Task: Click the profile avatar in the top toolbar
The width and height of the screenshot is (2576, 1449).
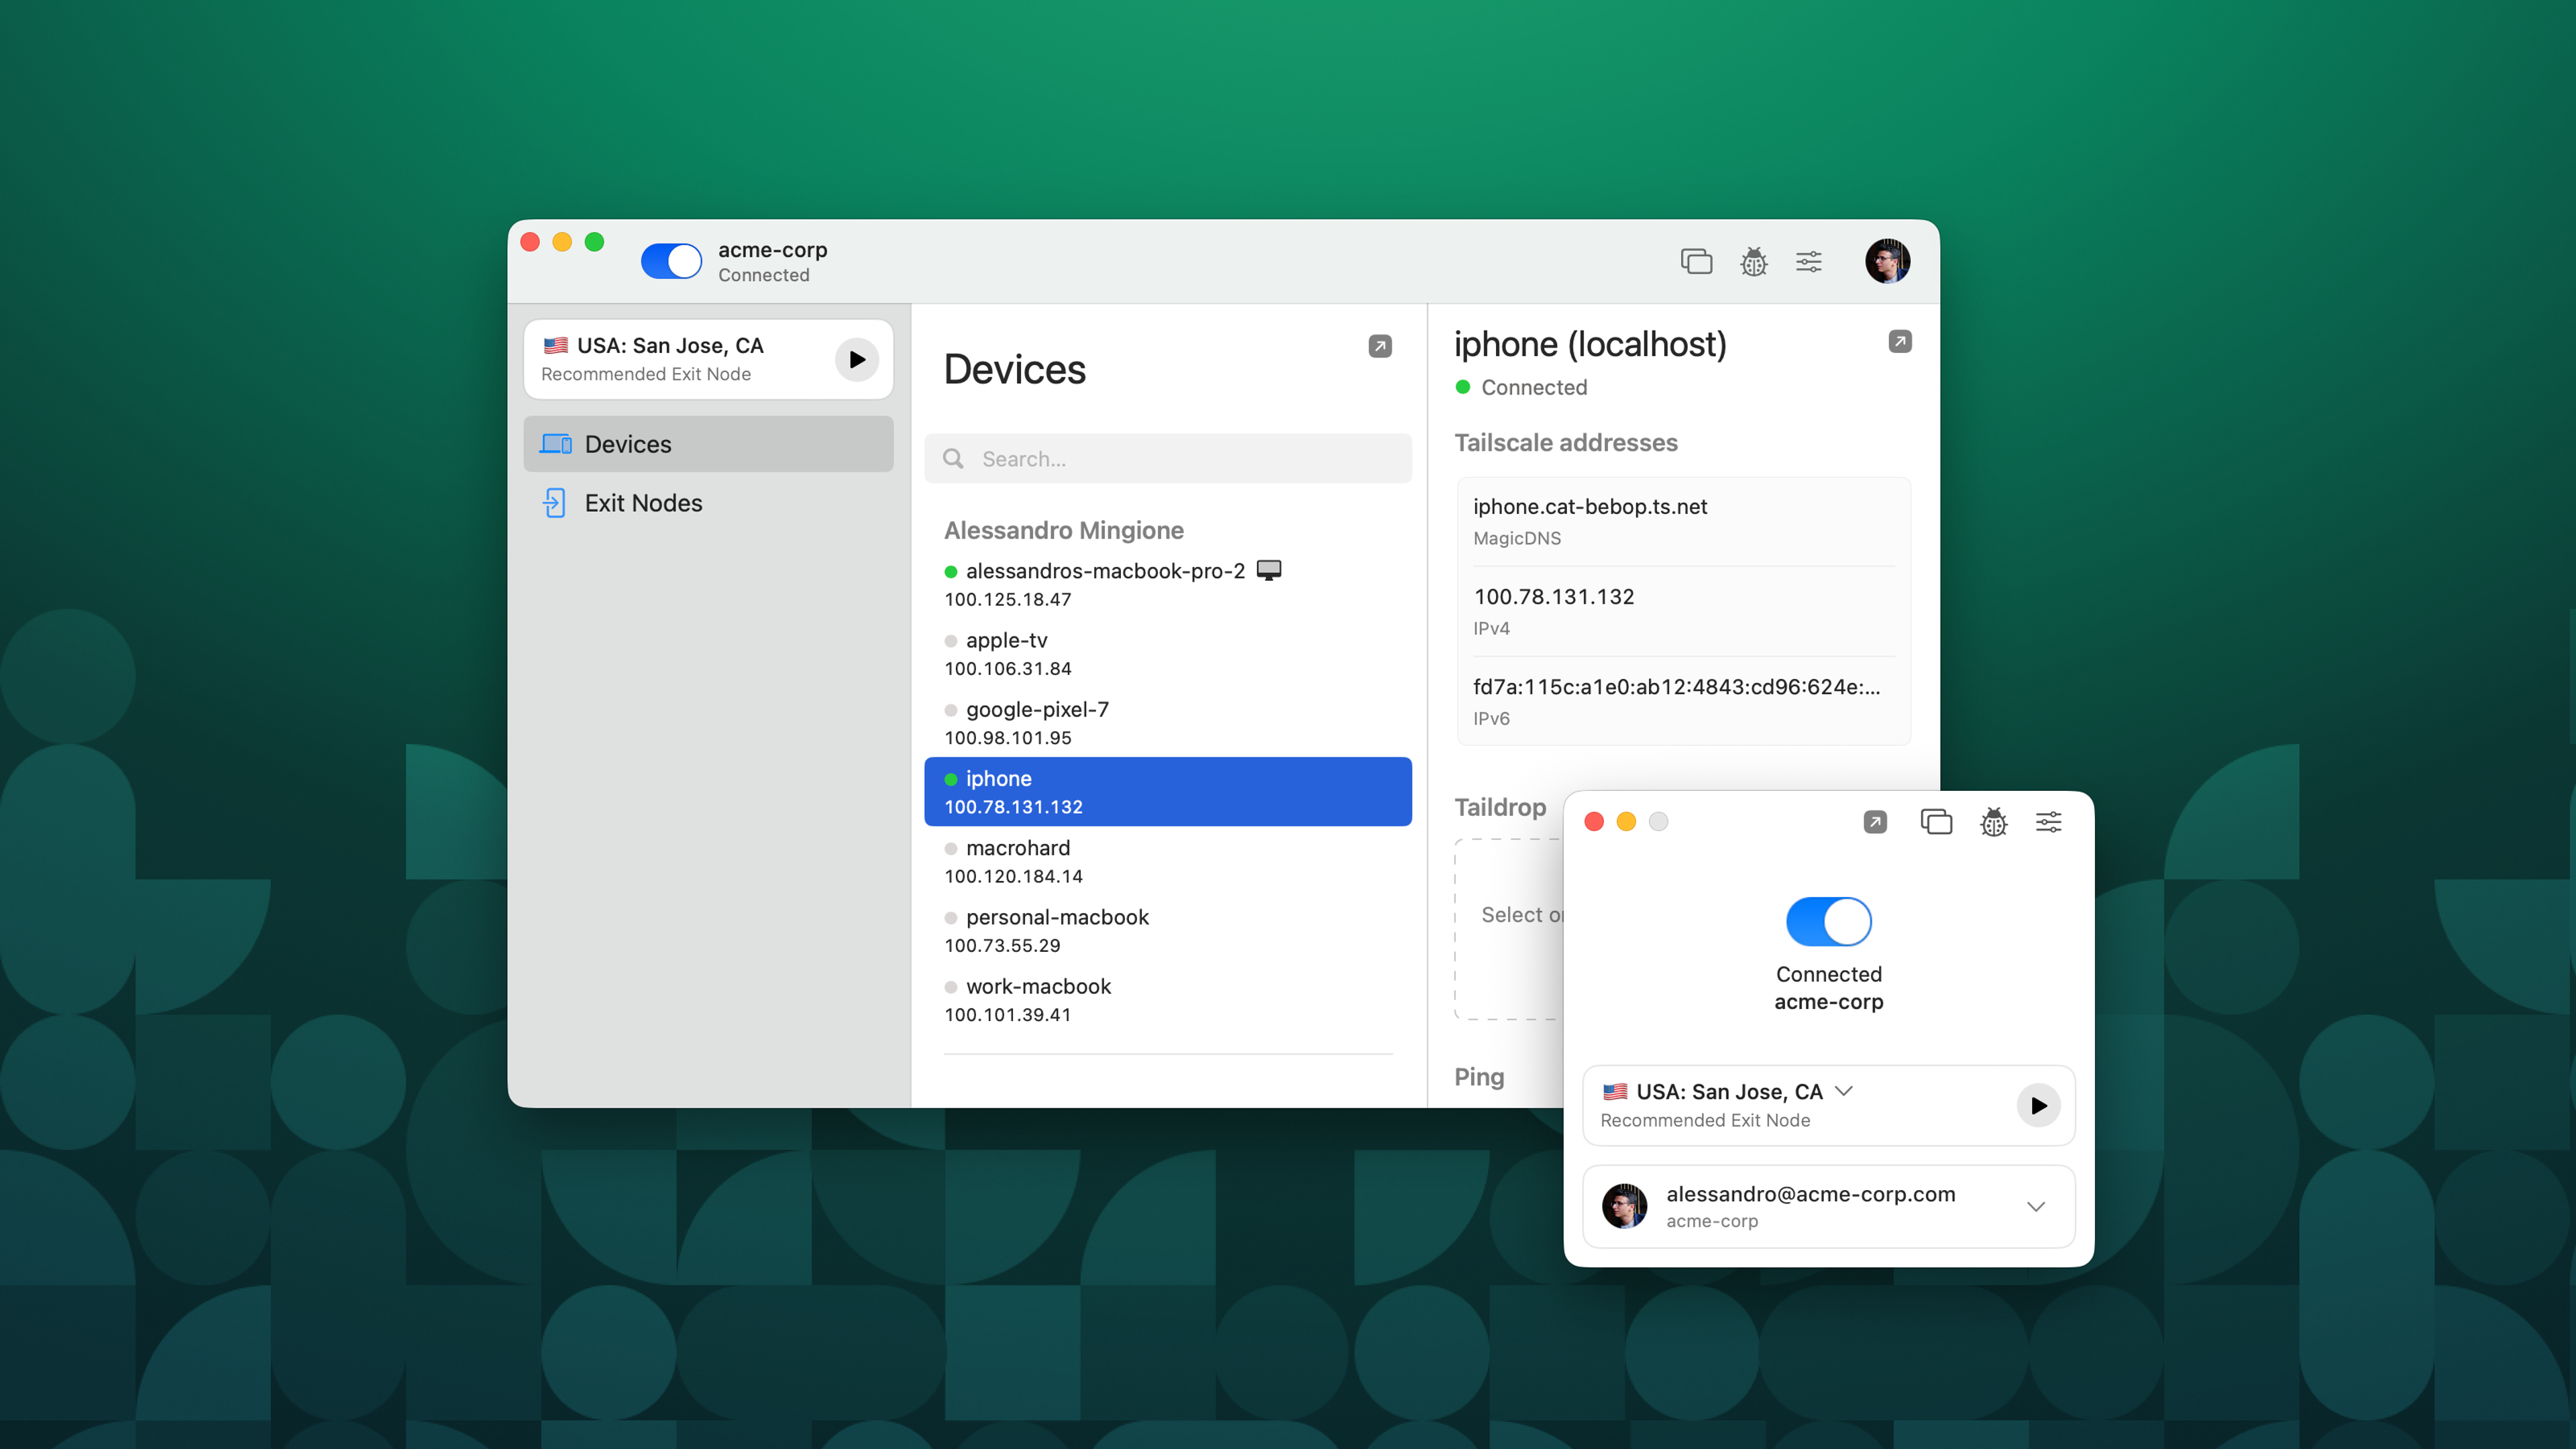Action: (x=1887, y=261)
